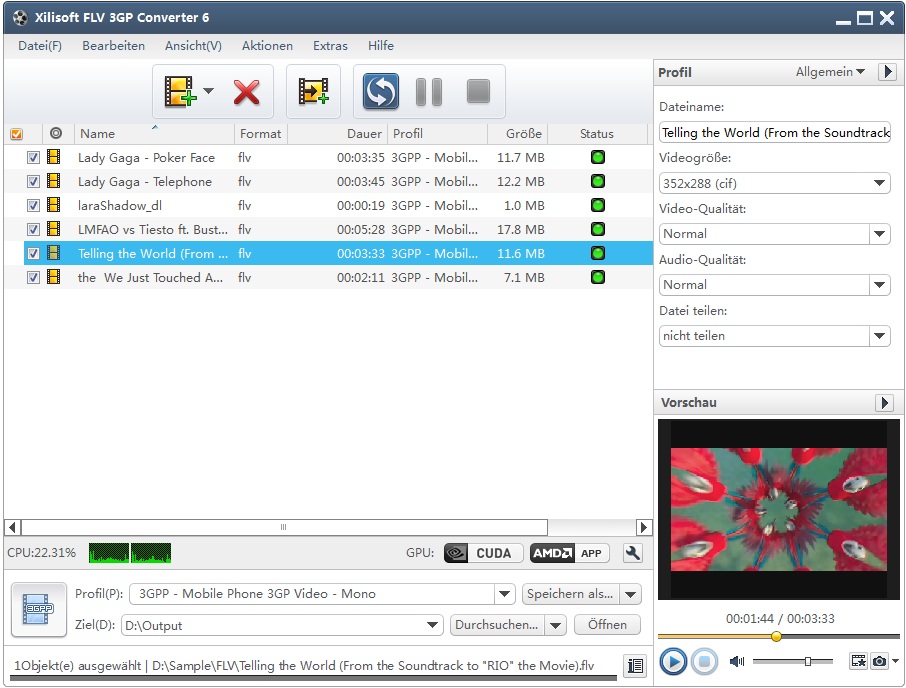The image size is (906, 688).
Task: Open the Audio-Qualität dropdown
Action: tap(879, 285)
